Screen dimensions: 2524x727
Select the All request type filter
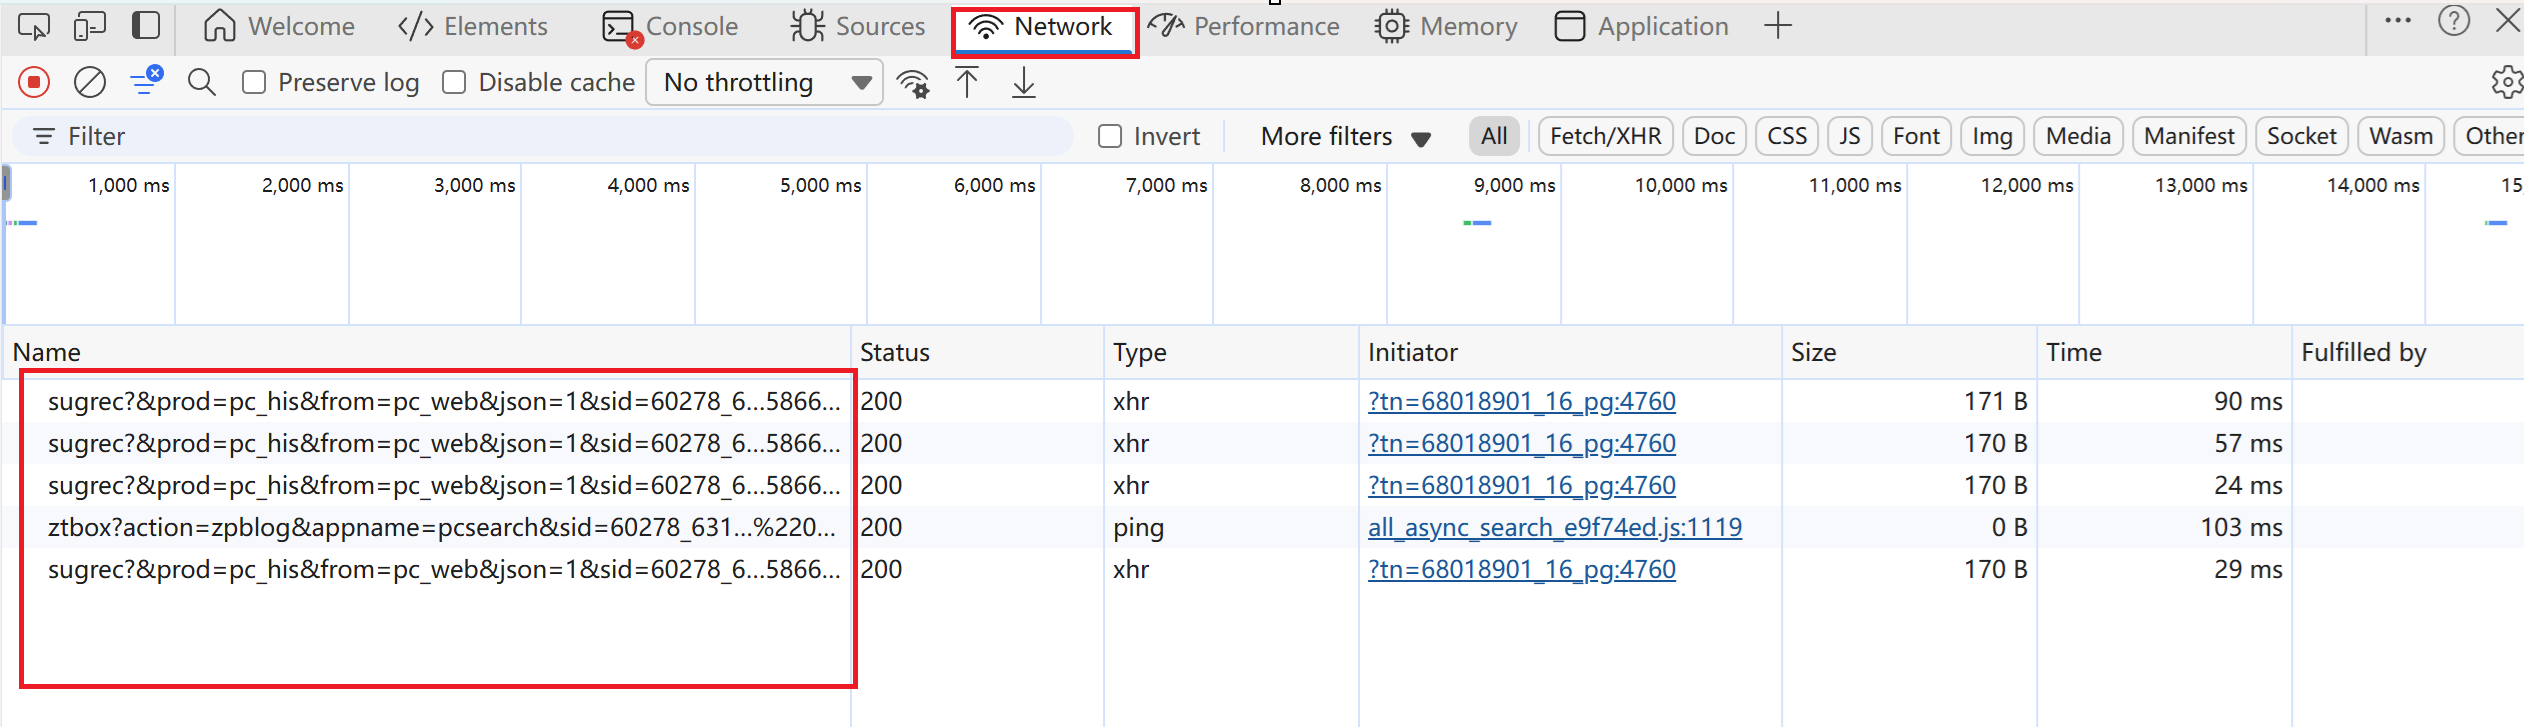(x=1494, y=136)
